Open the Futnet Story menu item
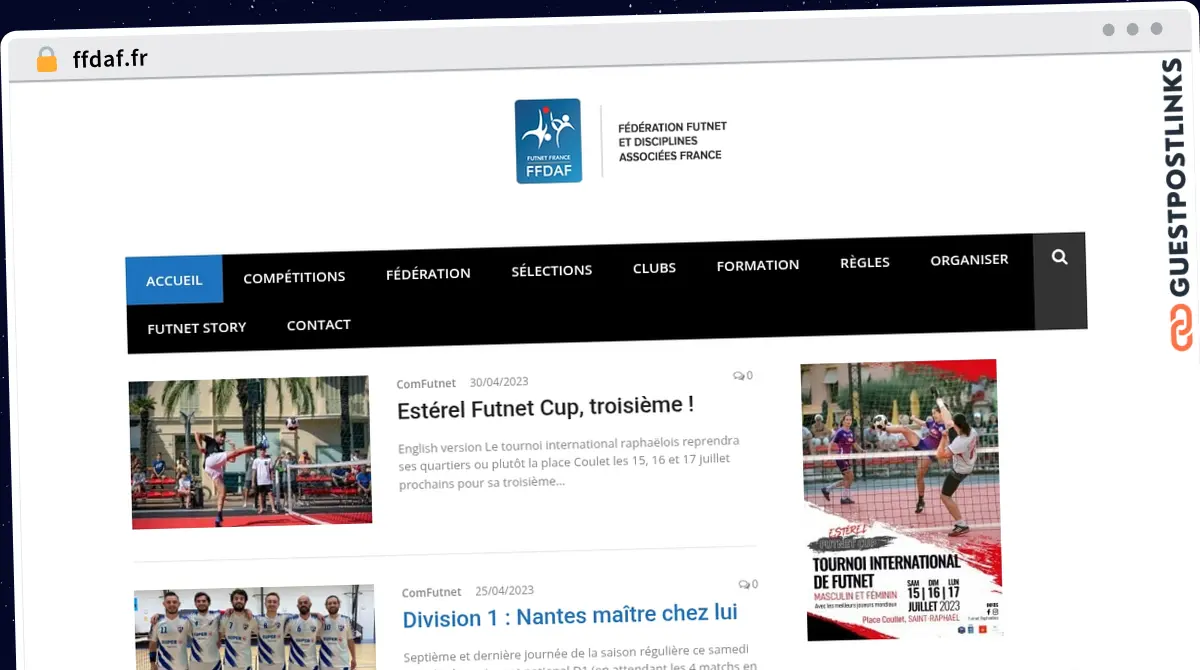This screenshot has width=1200, height=670. point(196,328)
